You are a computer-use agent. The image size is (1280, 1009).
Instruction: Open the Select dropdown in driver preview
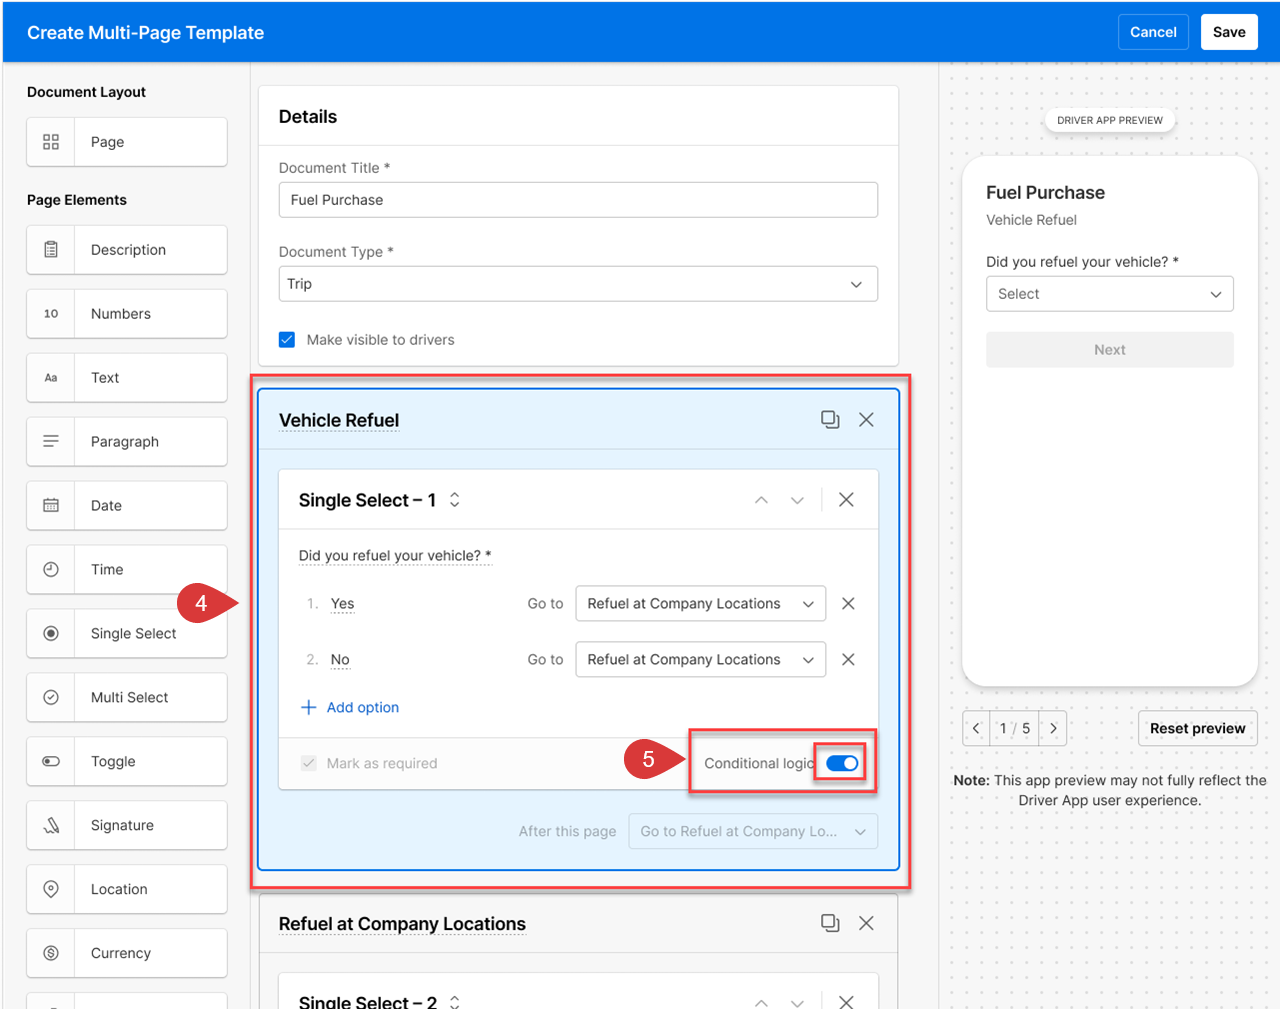click(1110, 294)
